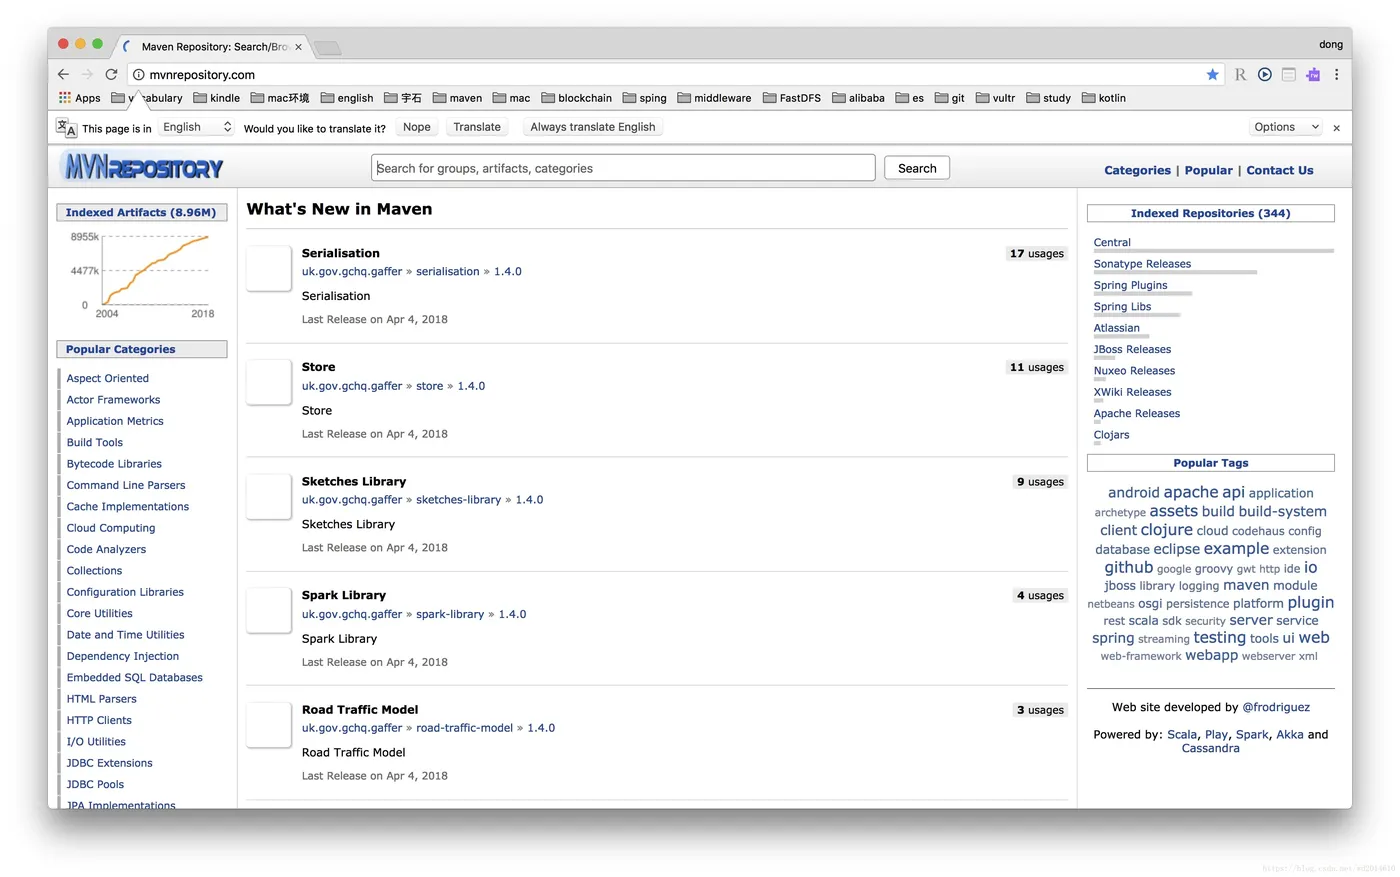Open the Clojars repository link
The height and width of the screenshot is (877, 1400).
click(1111, 435)
